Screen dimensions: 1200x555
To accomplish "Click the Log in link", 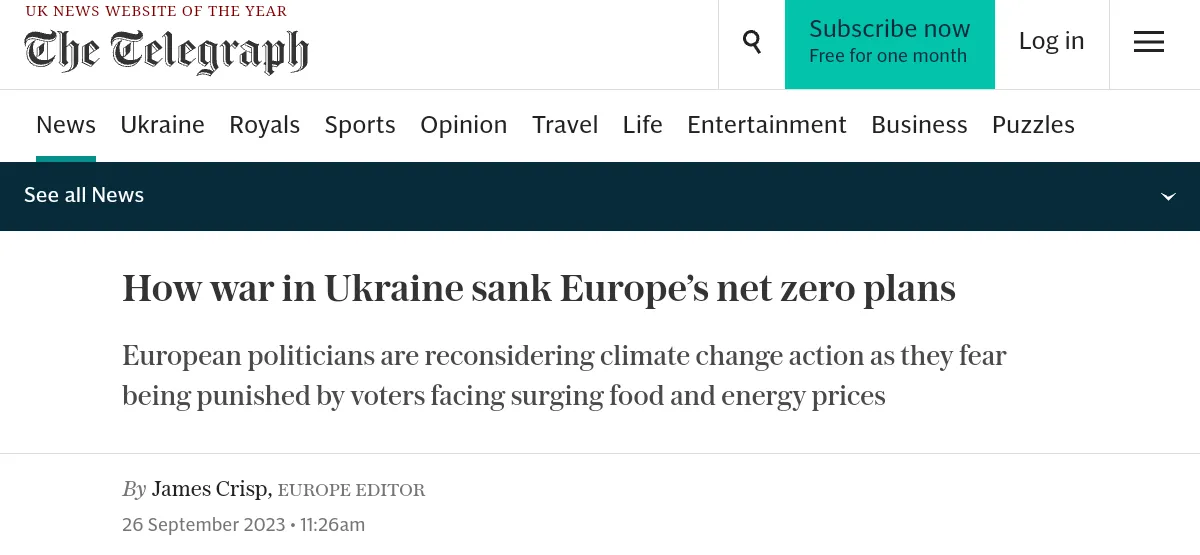I will tap(1051, 41).
